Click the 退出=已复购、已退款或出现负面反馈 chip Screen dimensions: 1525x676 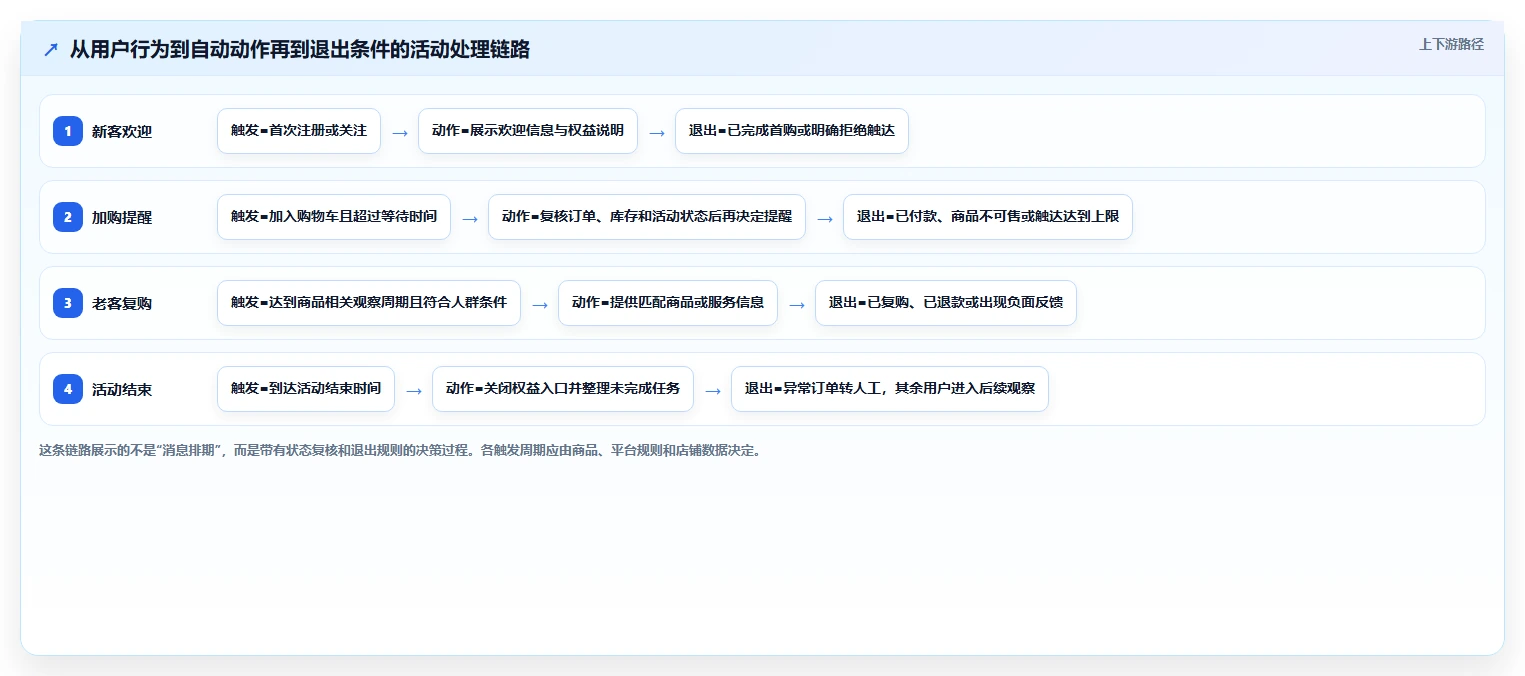[x=946, y=303]
